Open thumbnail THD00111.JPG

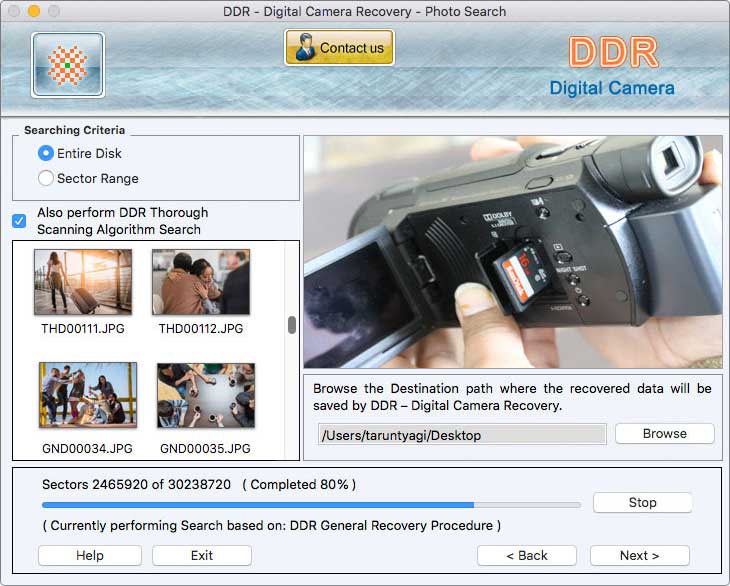click(x=83, y=283)
